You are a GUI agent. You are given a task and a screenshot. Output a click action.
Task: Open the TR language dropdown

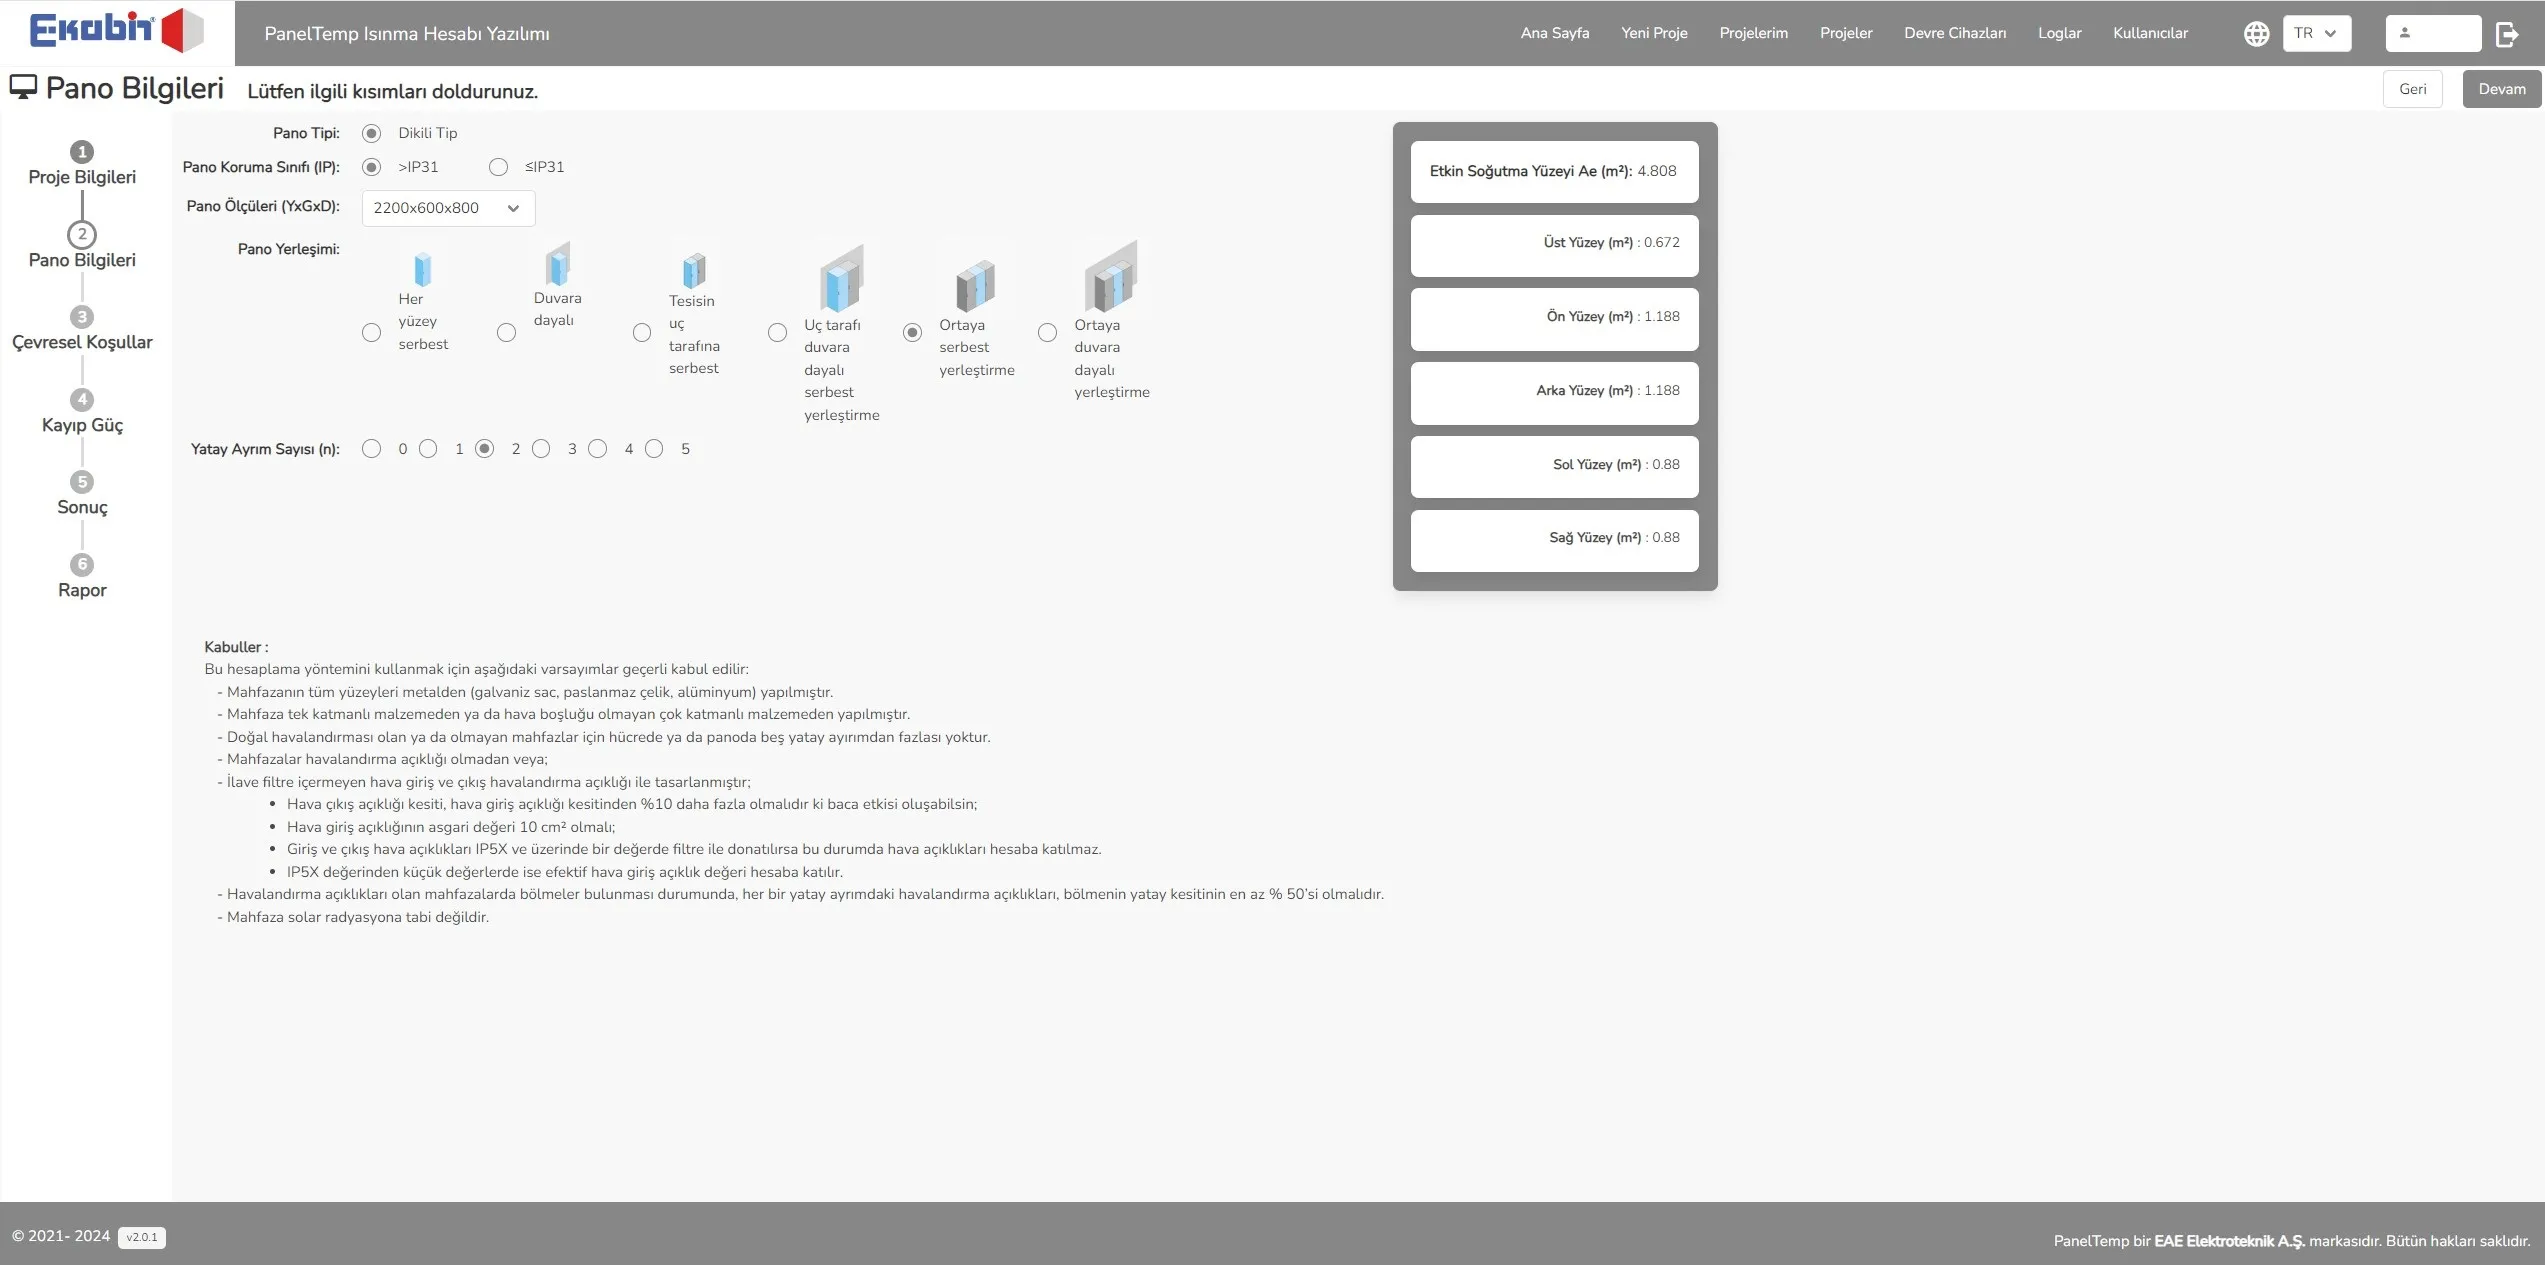[2316, 34]
